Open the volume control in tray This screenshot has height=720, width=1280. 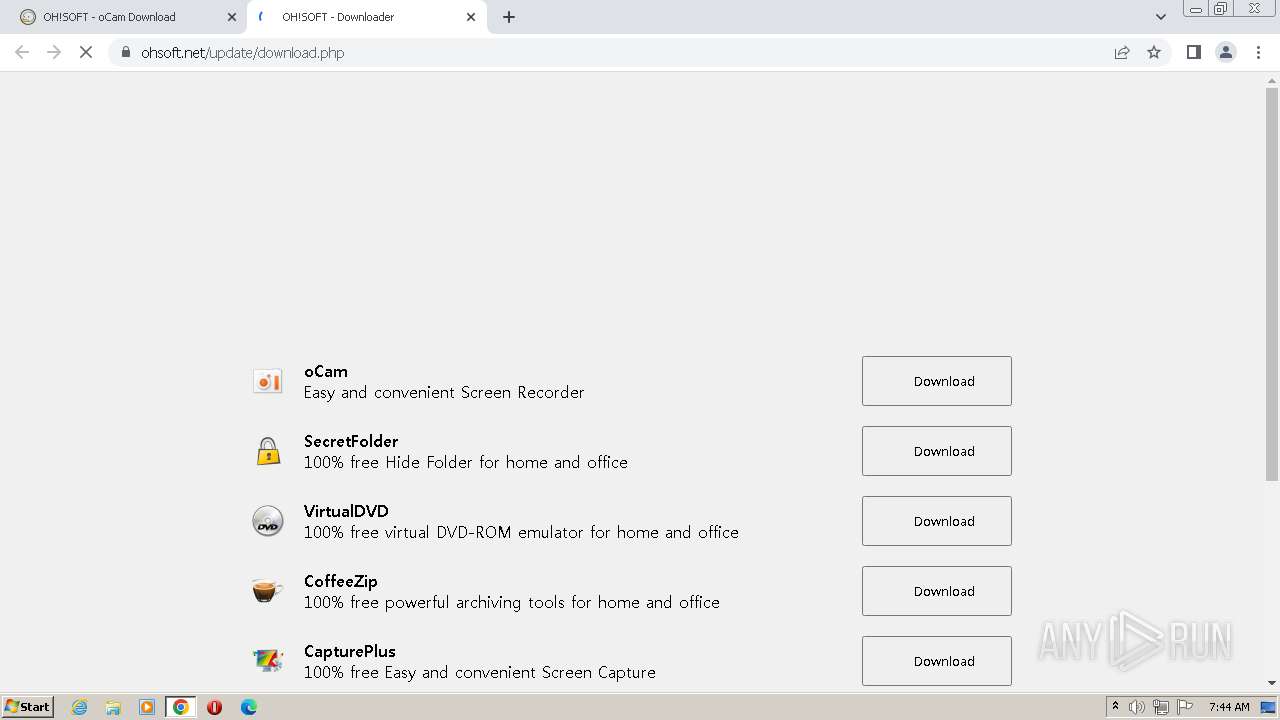[x=1137, y=707]
